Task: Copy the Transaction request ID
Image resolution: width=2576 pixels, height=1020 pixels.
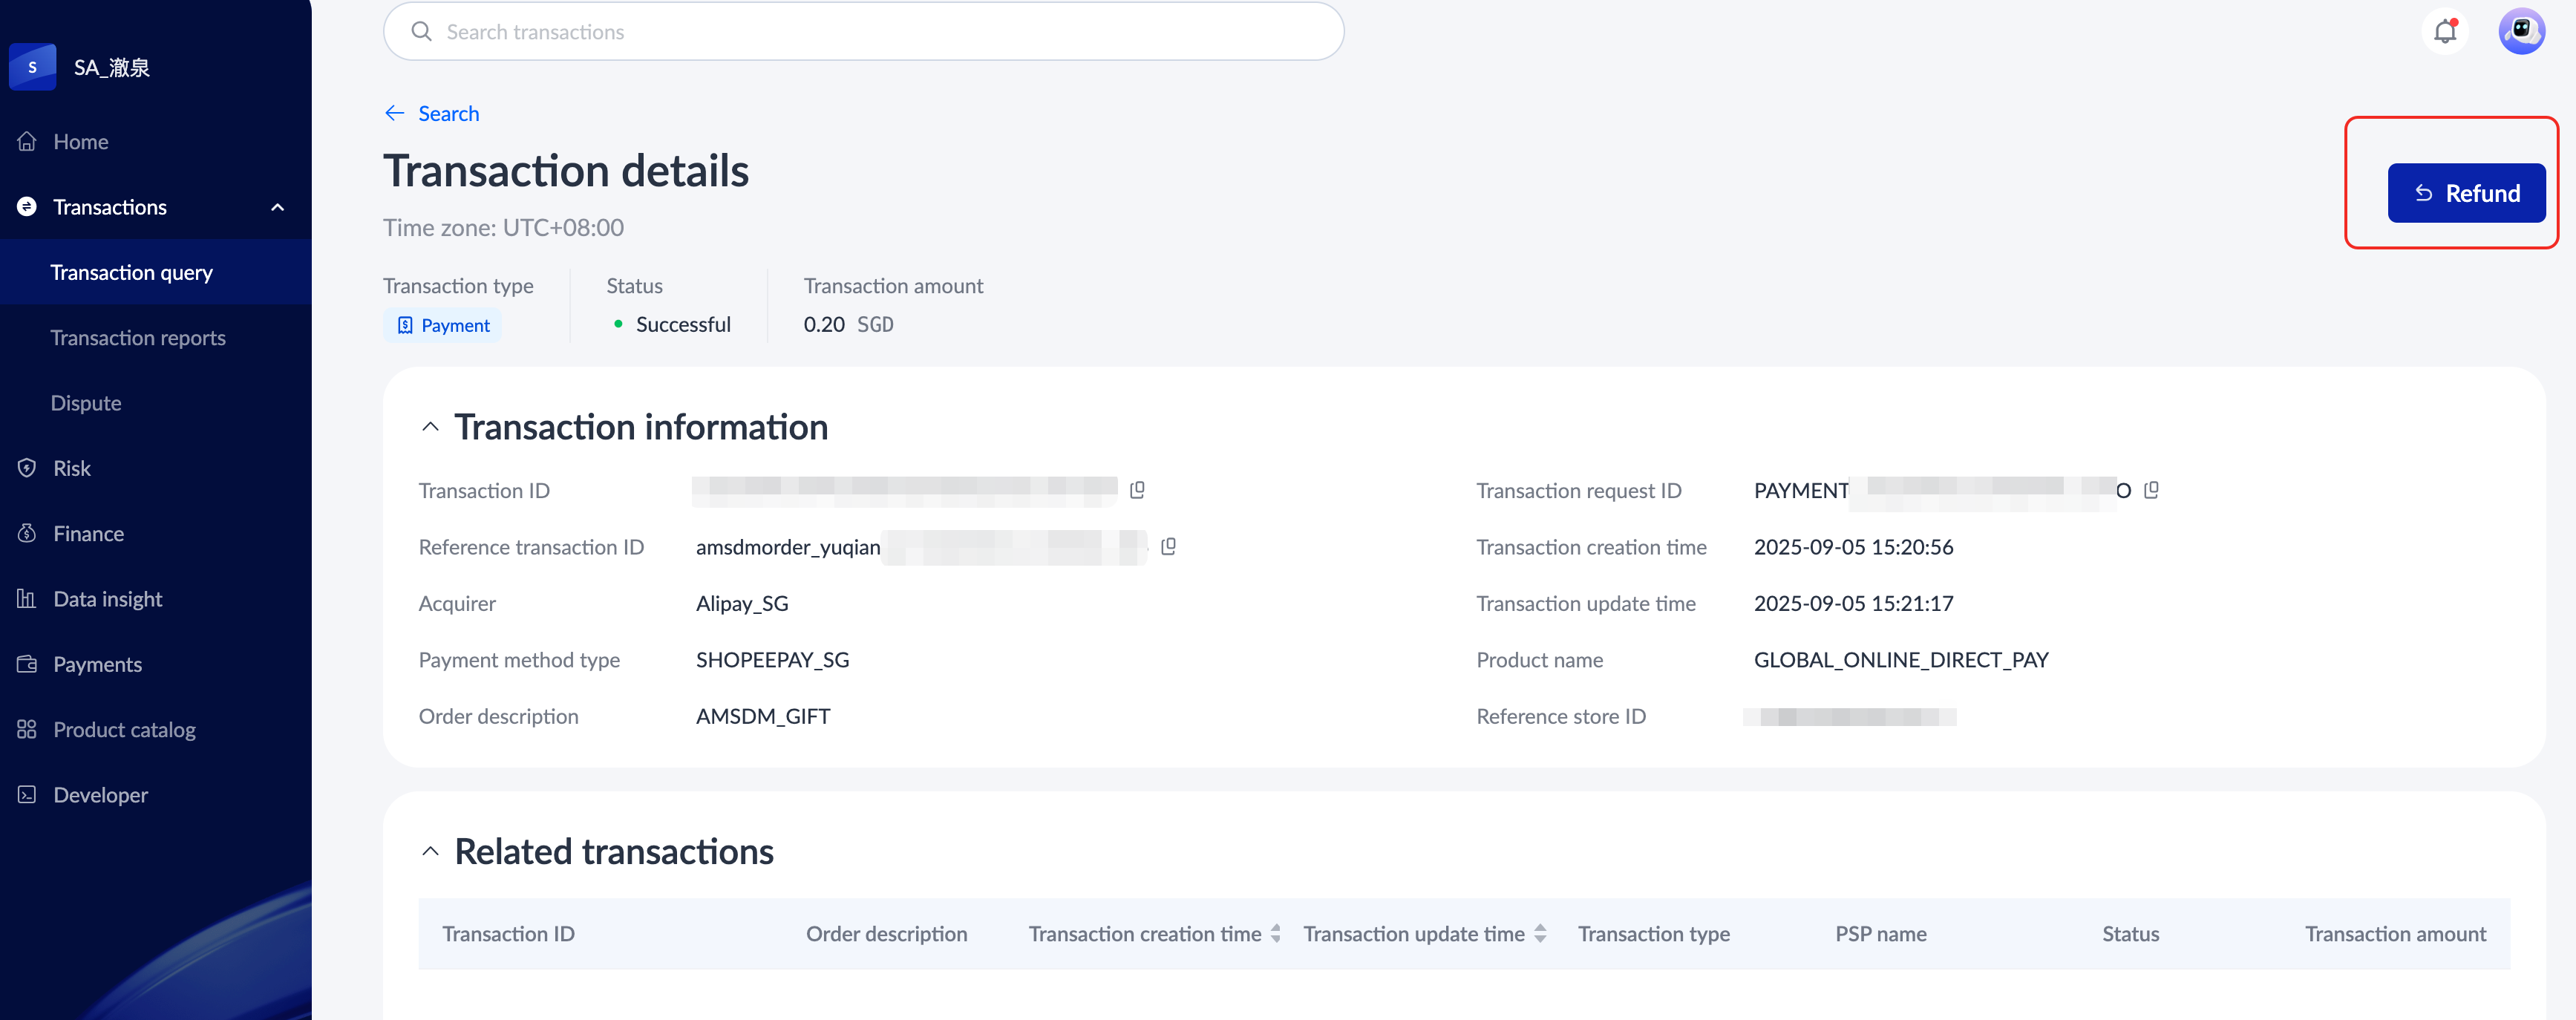Action: (2151, 490)
